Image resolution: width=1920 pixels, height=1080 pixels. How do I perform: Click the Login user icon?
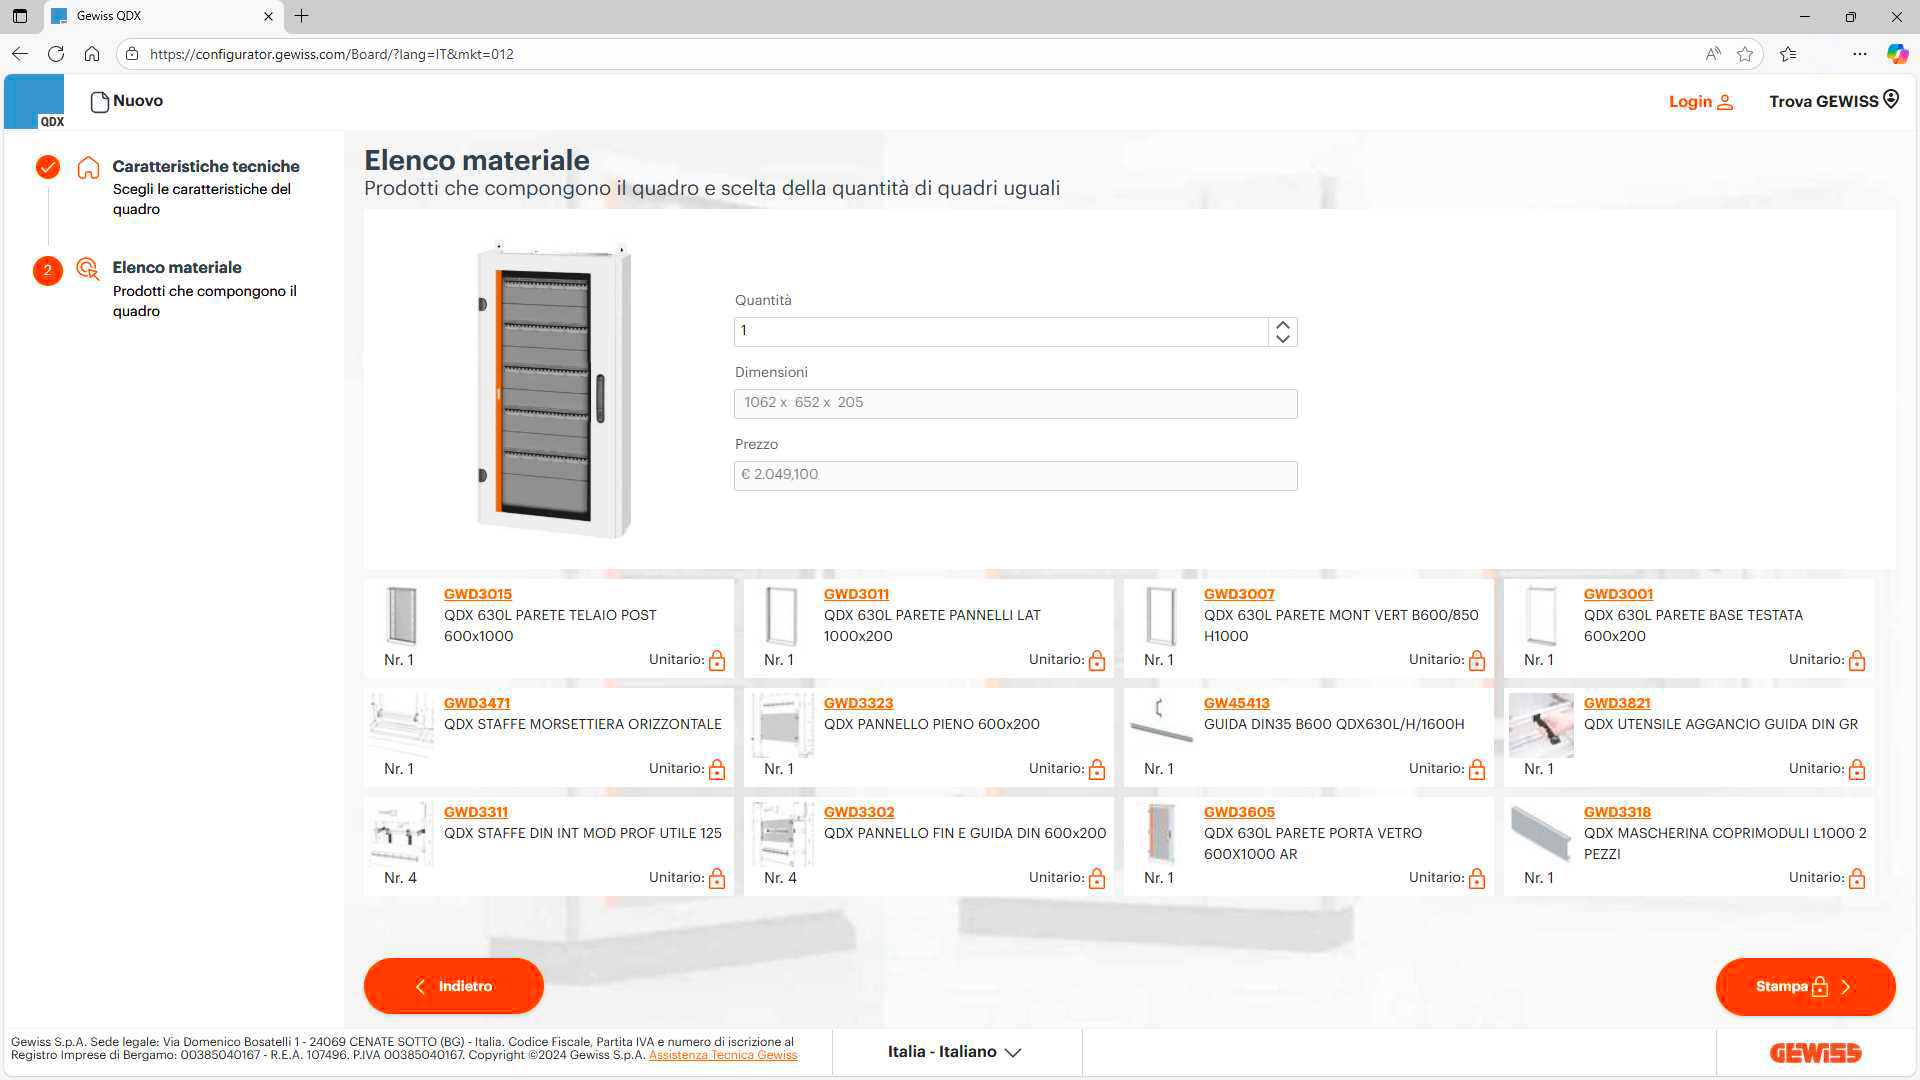click(x=1725, y=102)
